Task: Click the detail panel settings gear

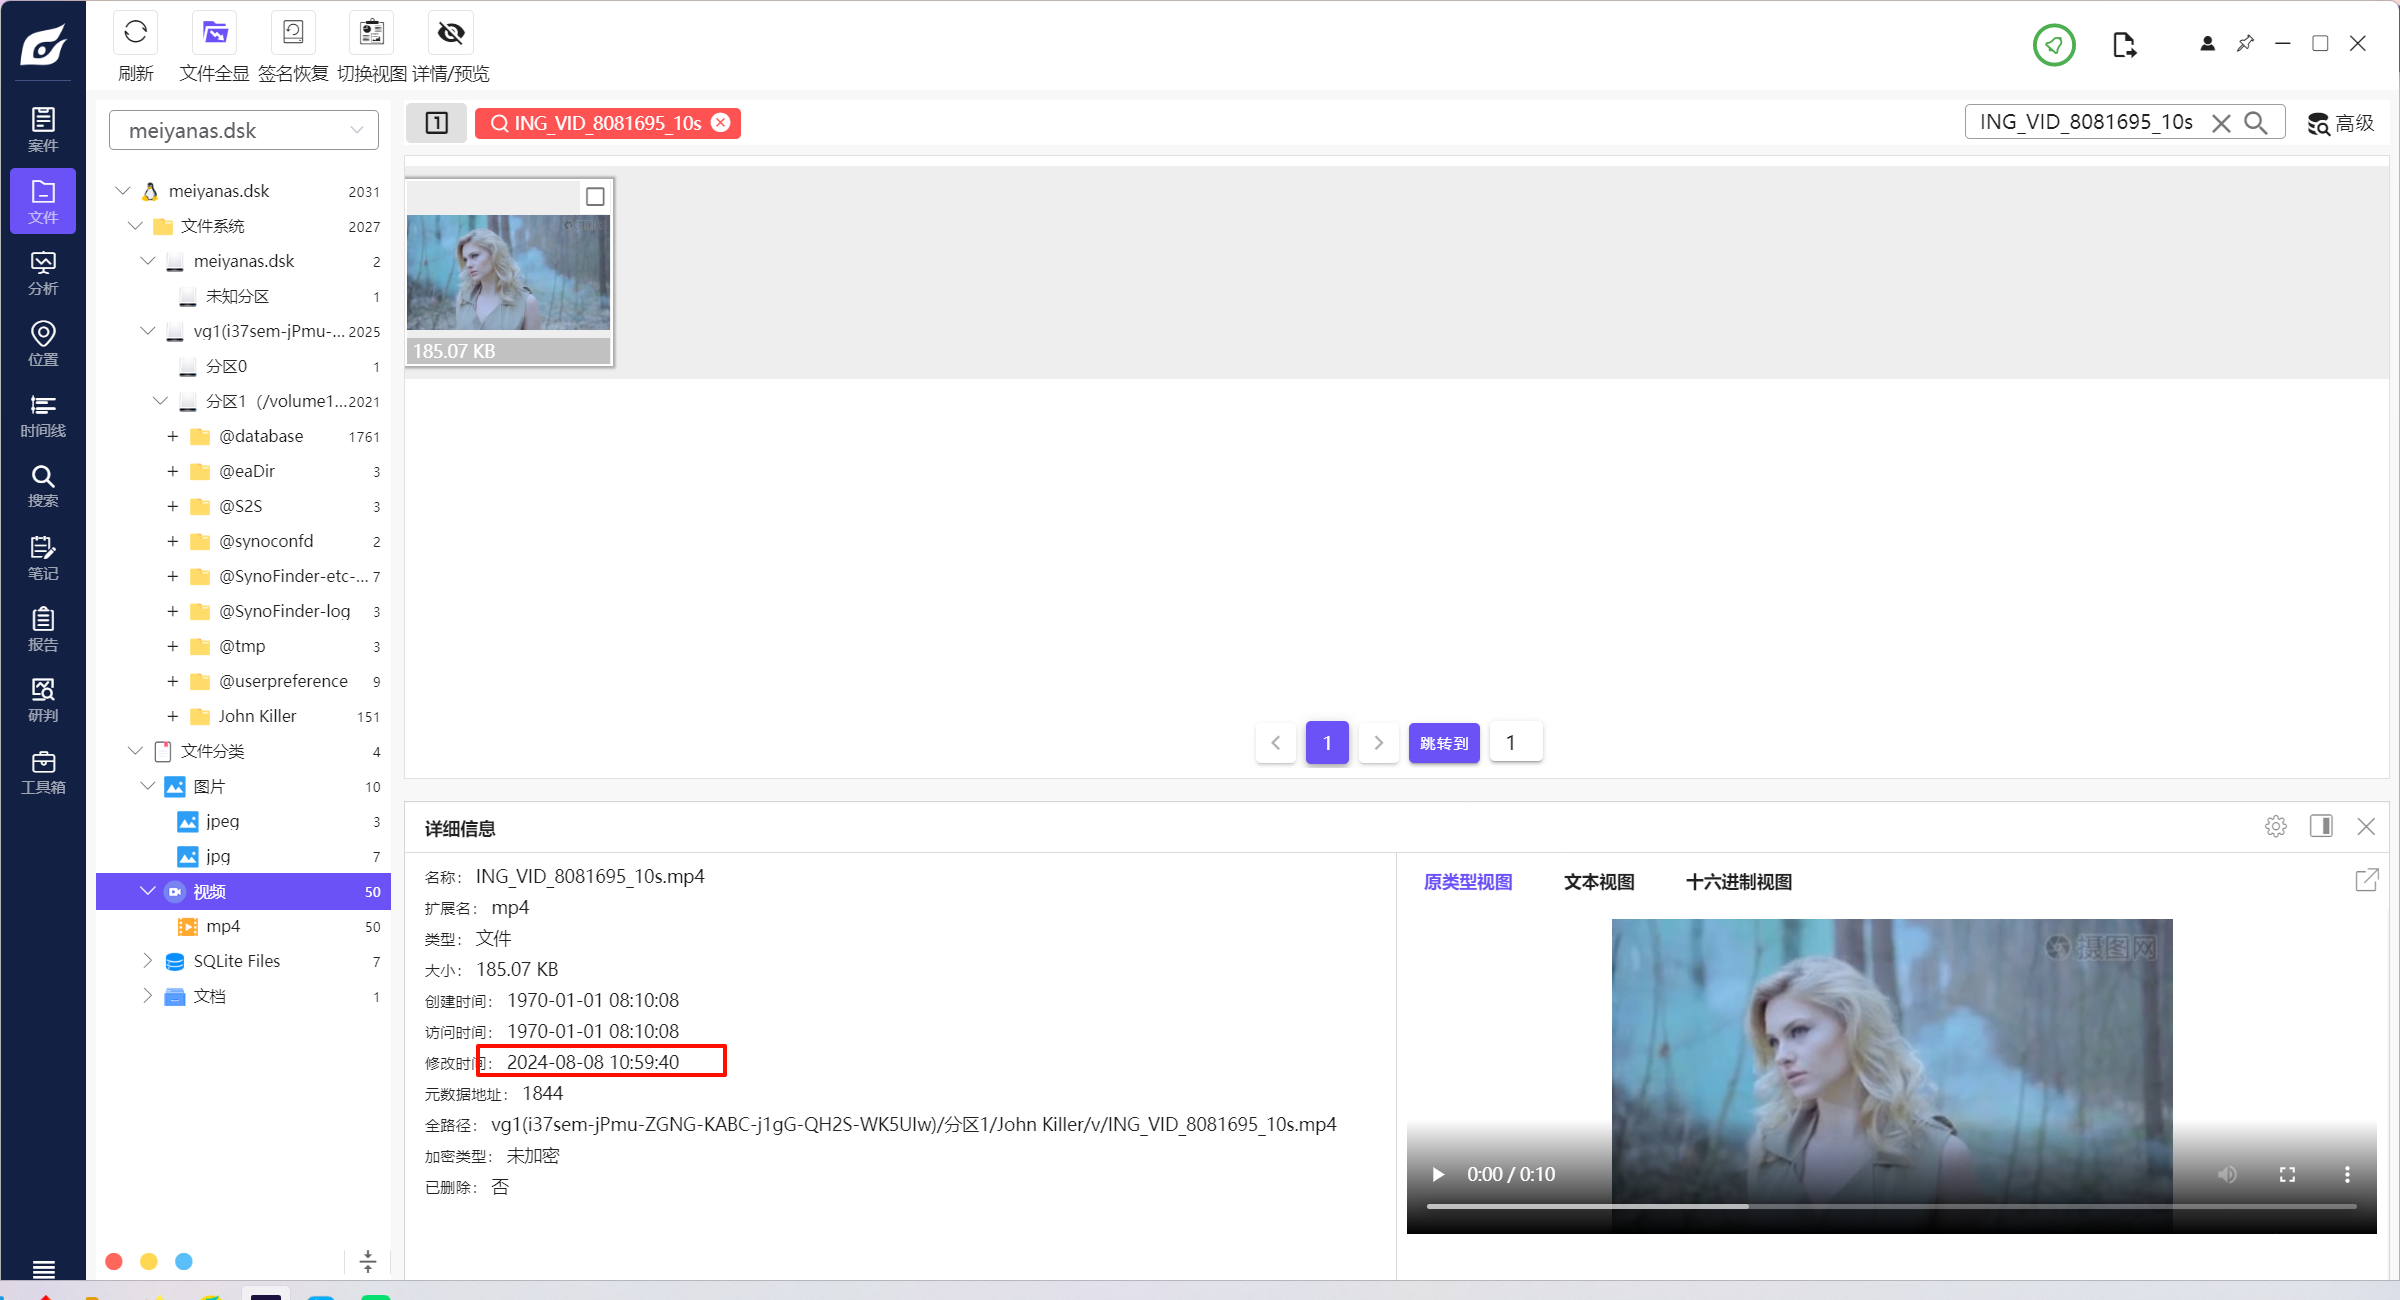Action: (2276, 826)
